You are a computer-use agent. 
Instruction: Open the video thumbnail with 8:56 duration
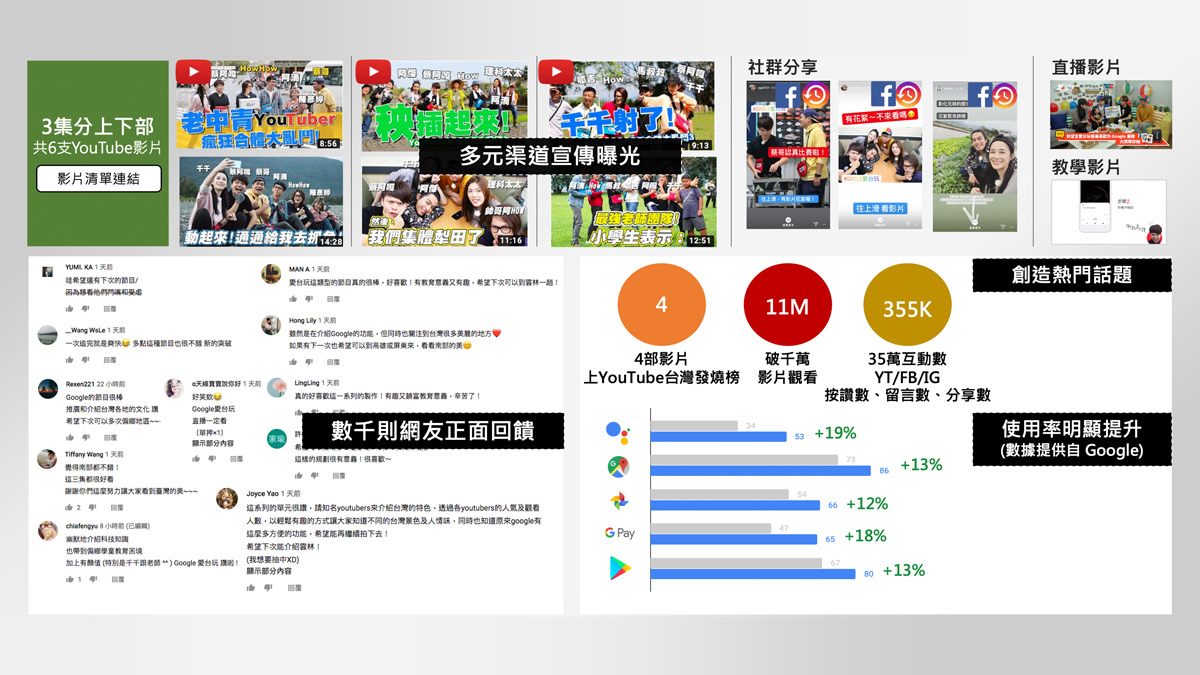259,106
